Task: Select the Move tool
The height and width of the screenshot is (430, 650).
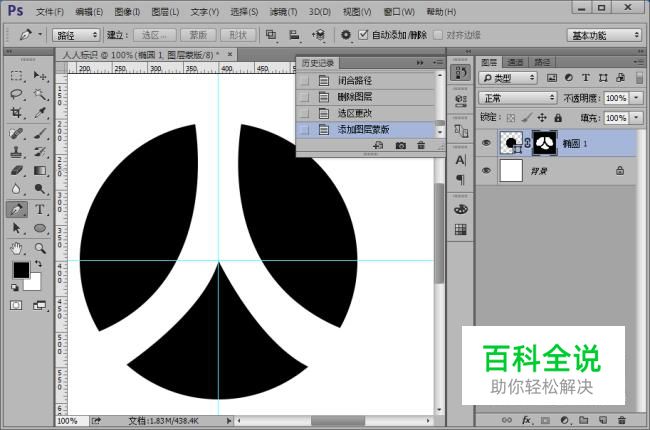Action: (40, 76)
